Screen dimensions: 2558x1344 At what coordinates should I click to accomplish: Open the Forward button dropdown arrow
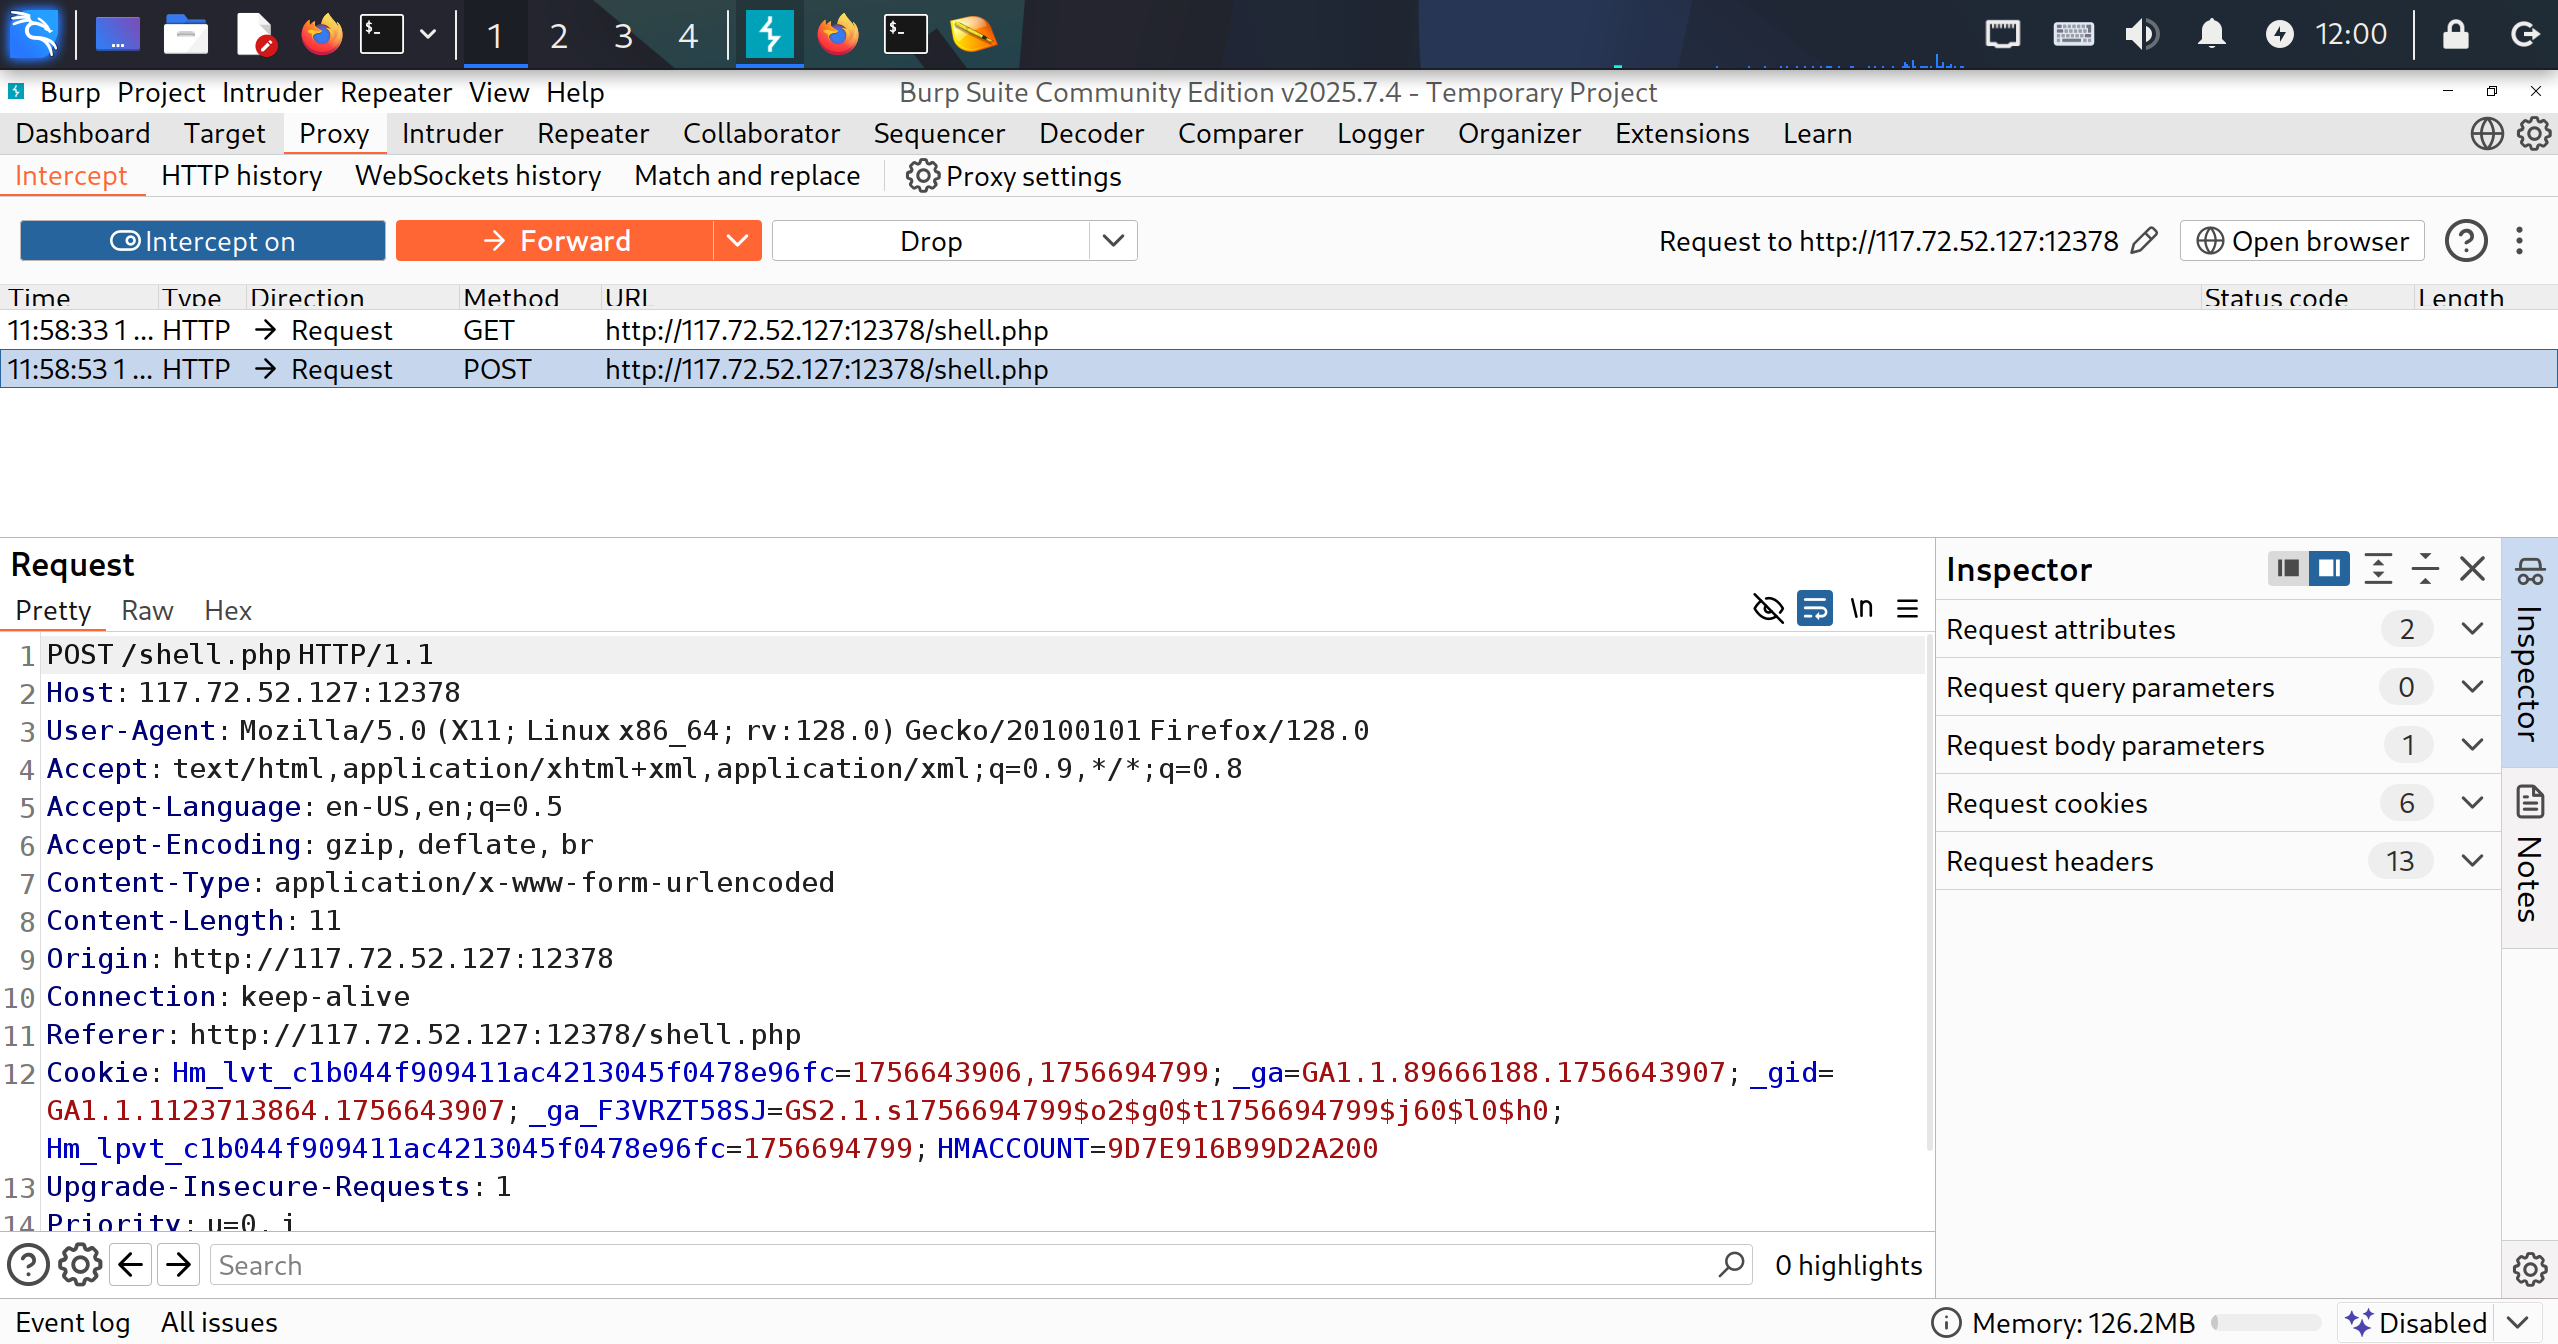pos(737,241)
